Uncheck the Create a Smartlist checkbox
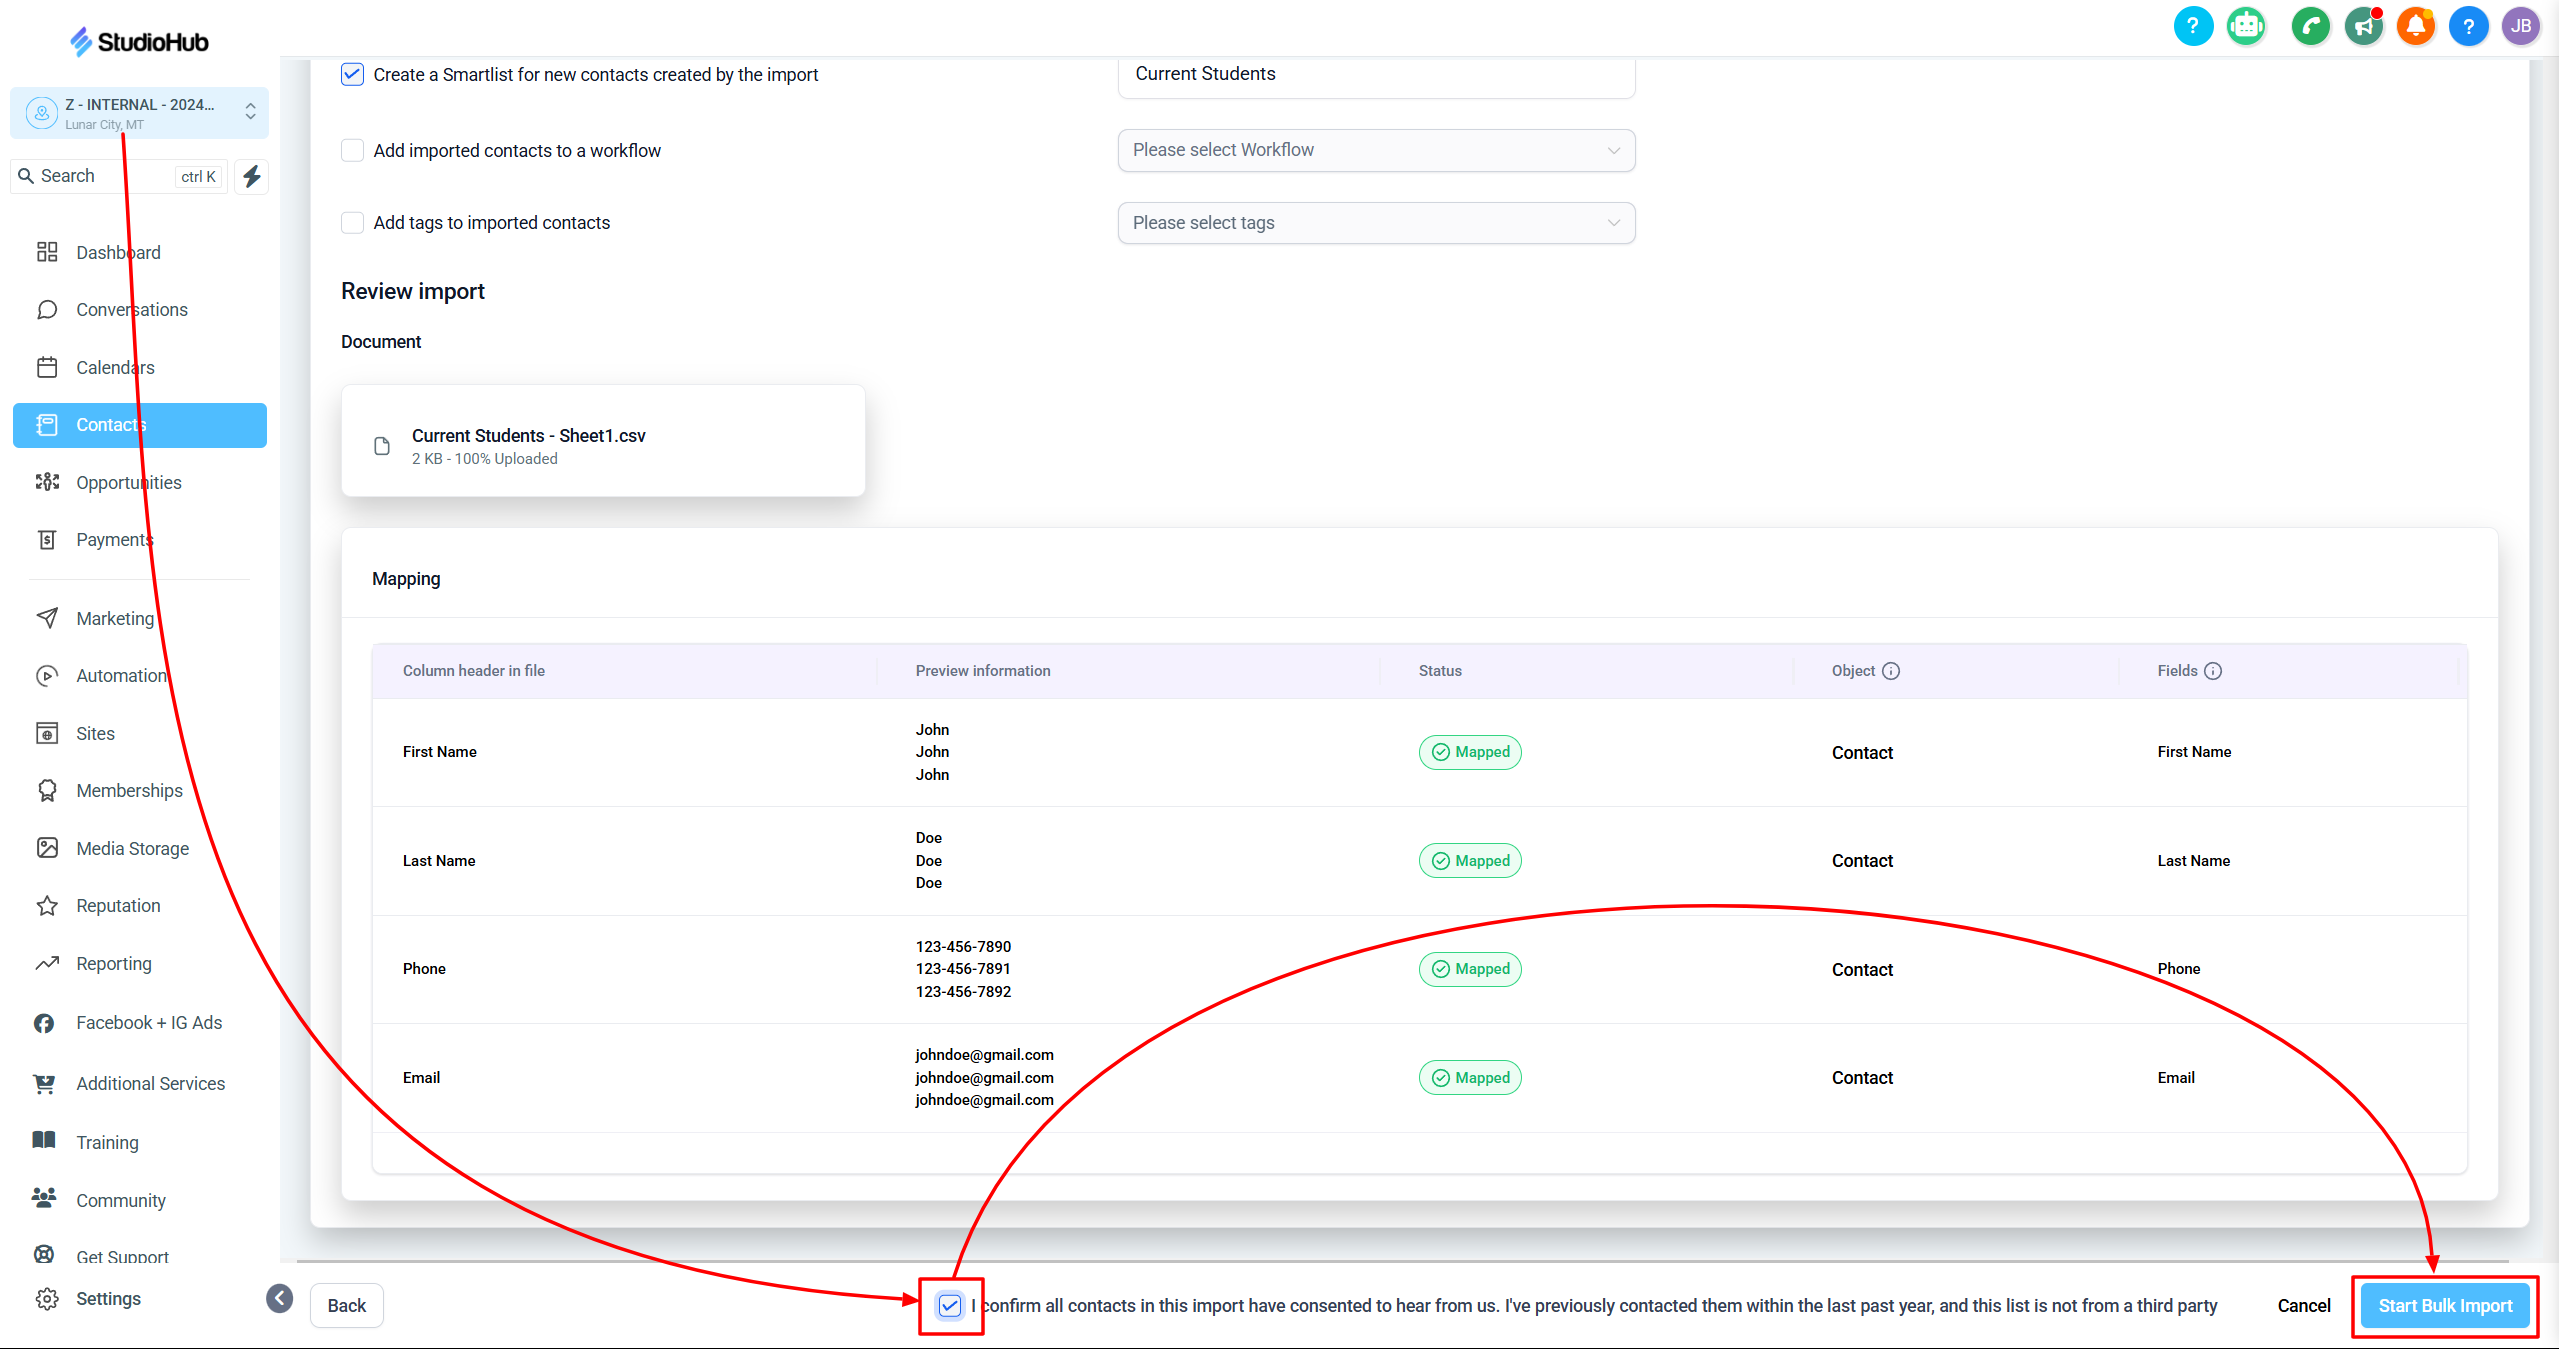 [352, 75]
